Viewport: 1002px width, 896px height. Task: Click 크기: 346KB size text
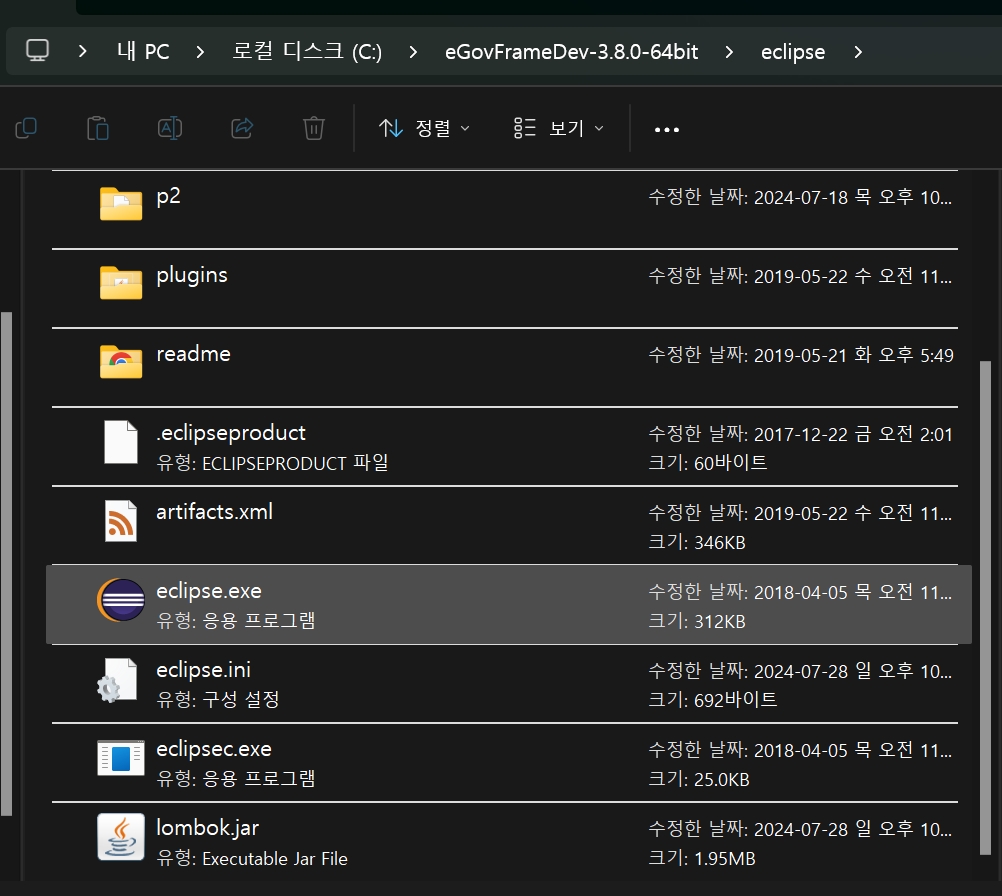[697, 542]
